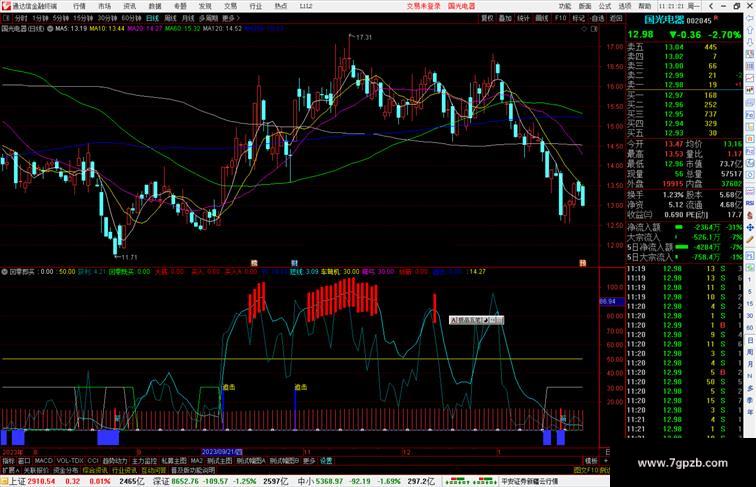
Task: Select the 日线 daily chart period
Action: [x=152, y=18]
